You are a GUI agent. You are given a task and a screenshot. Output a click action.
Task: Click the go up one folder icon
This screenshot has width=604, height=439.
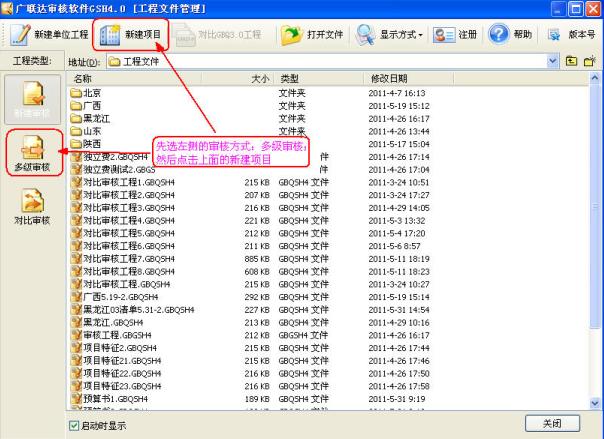[571, 62]
